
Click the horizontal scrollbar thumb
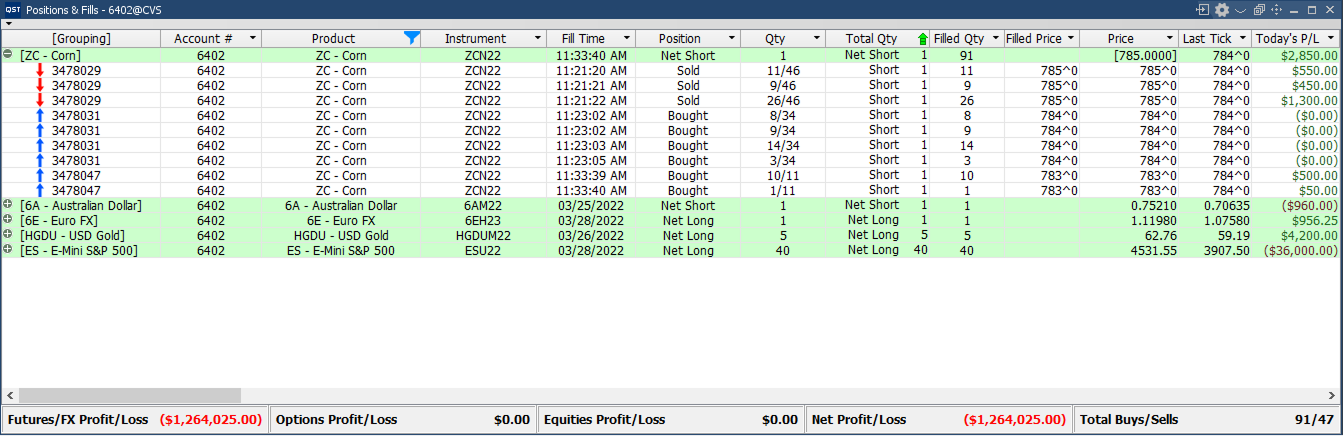(130, 395)
